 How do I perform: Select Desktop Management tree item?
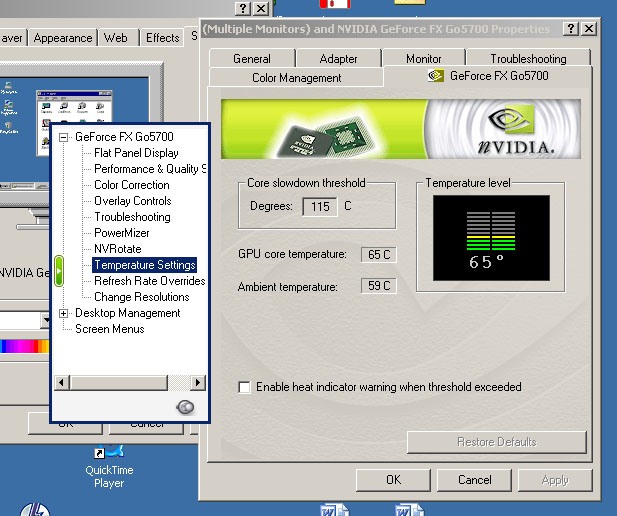click(127, 313)
